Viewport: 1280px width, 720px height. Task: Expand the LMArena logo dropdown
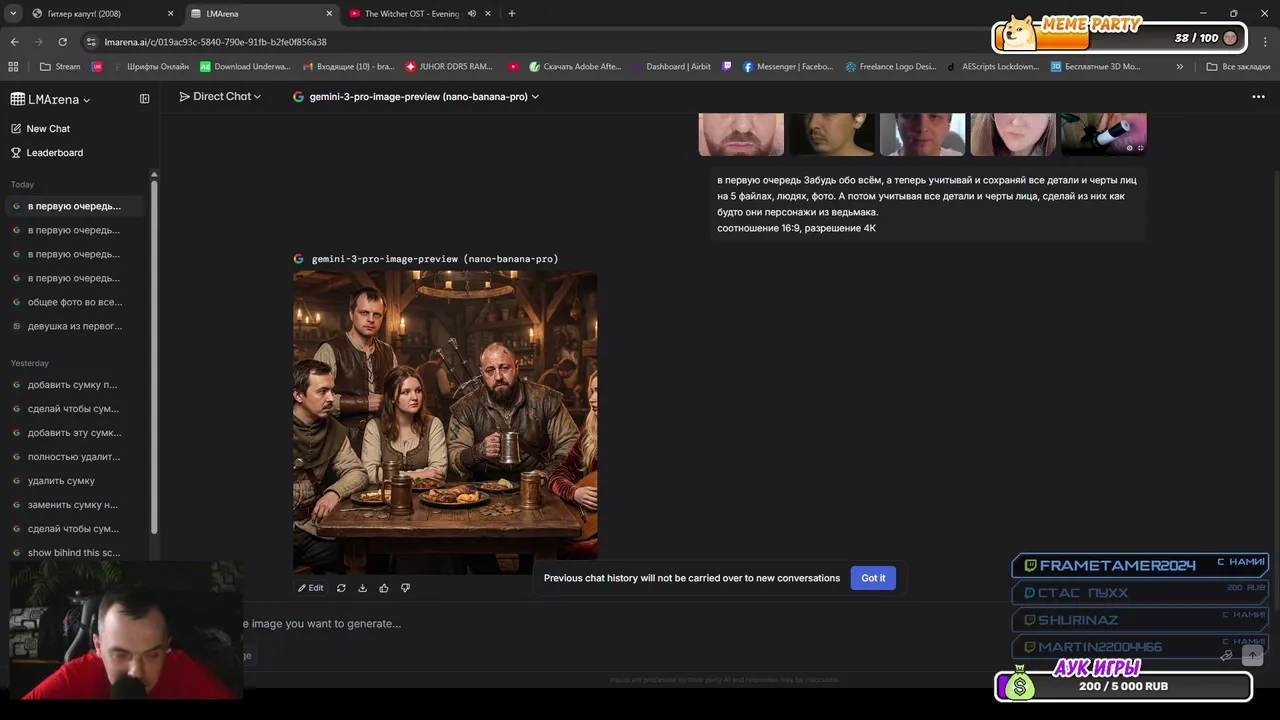(51, 99)
